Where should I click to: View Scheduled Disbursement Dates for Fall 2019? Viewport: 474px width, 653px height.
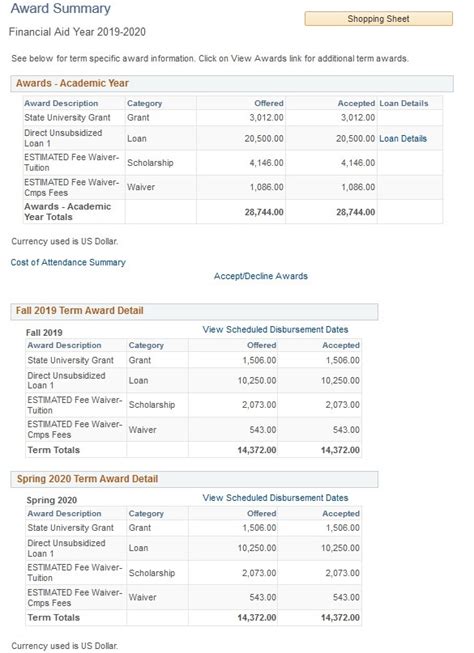[x=275, y=329]
